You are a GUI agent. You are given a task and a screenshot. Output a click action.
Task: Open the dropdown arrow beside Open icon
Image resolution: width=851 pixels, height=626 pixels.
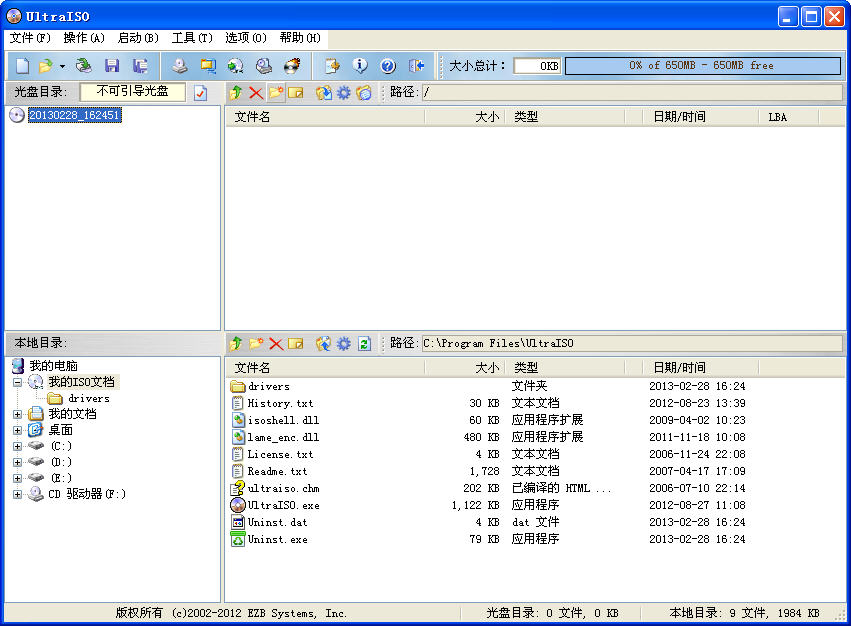(x=62, y=66)
